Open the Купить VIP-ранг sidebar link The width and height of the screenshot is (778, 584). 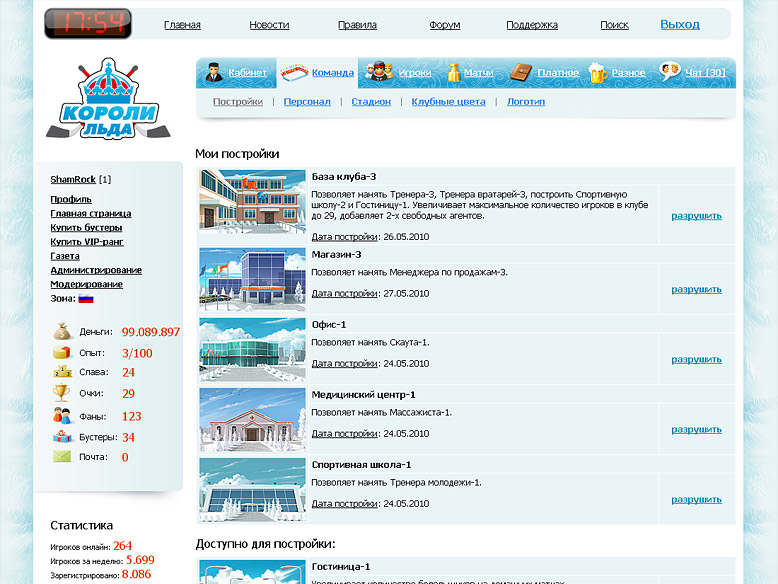coord(87,241)
